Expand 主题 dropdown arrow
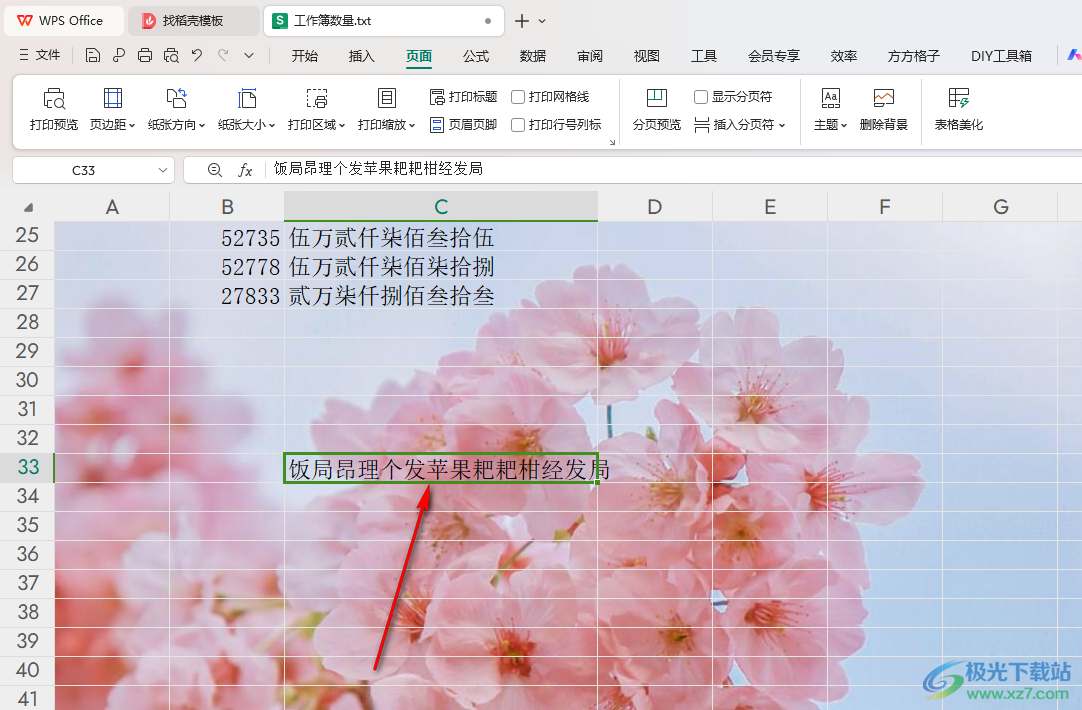Viewport: 1082px width, 710px height. [x=843, y=126]
